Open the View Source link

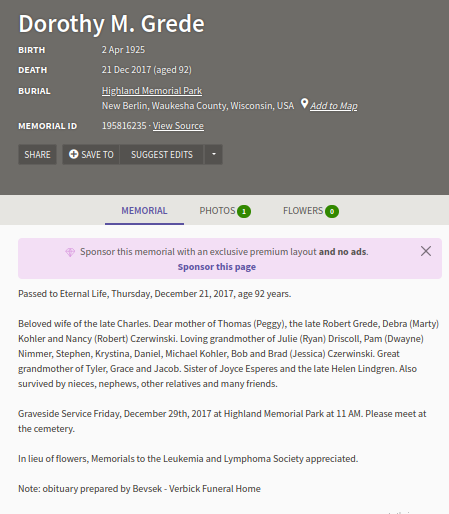click(x=178, y=126)
